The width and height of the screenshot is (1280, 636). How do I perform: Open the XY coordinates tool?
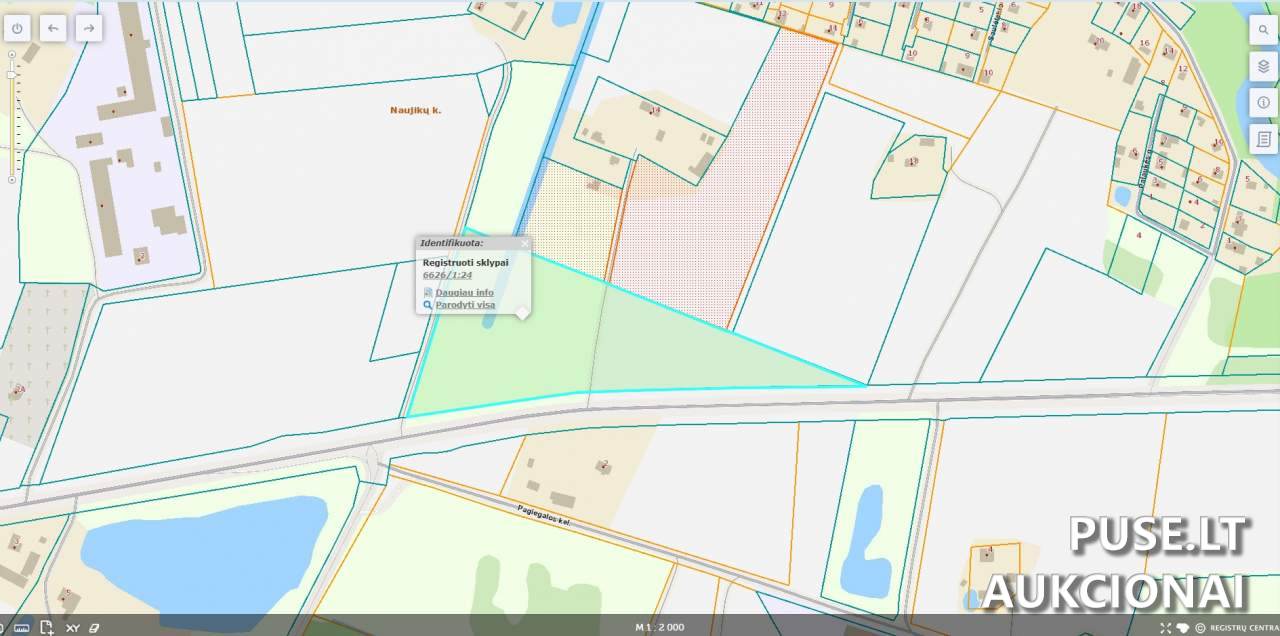pos(72,628)
